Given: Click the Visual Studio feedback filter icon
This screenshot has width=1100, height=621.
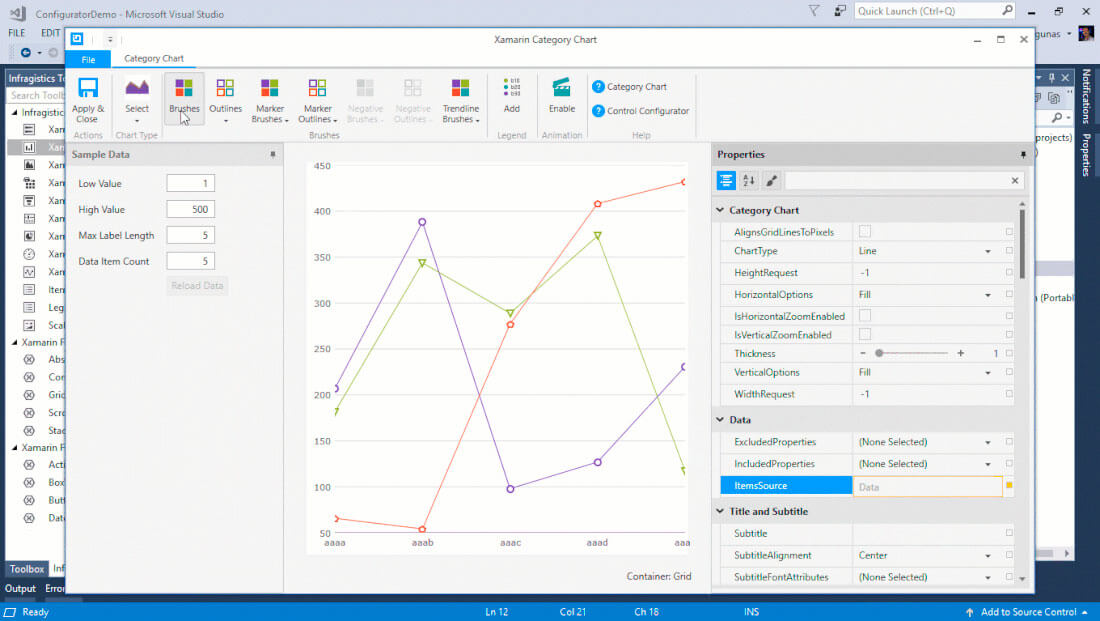Looking at the screenshot, I should click(814, 11).
